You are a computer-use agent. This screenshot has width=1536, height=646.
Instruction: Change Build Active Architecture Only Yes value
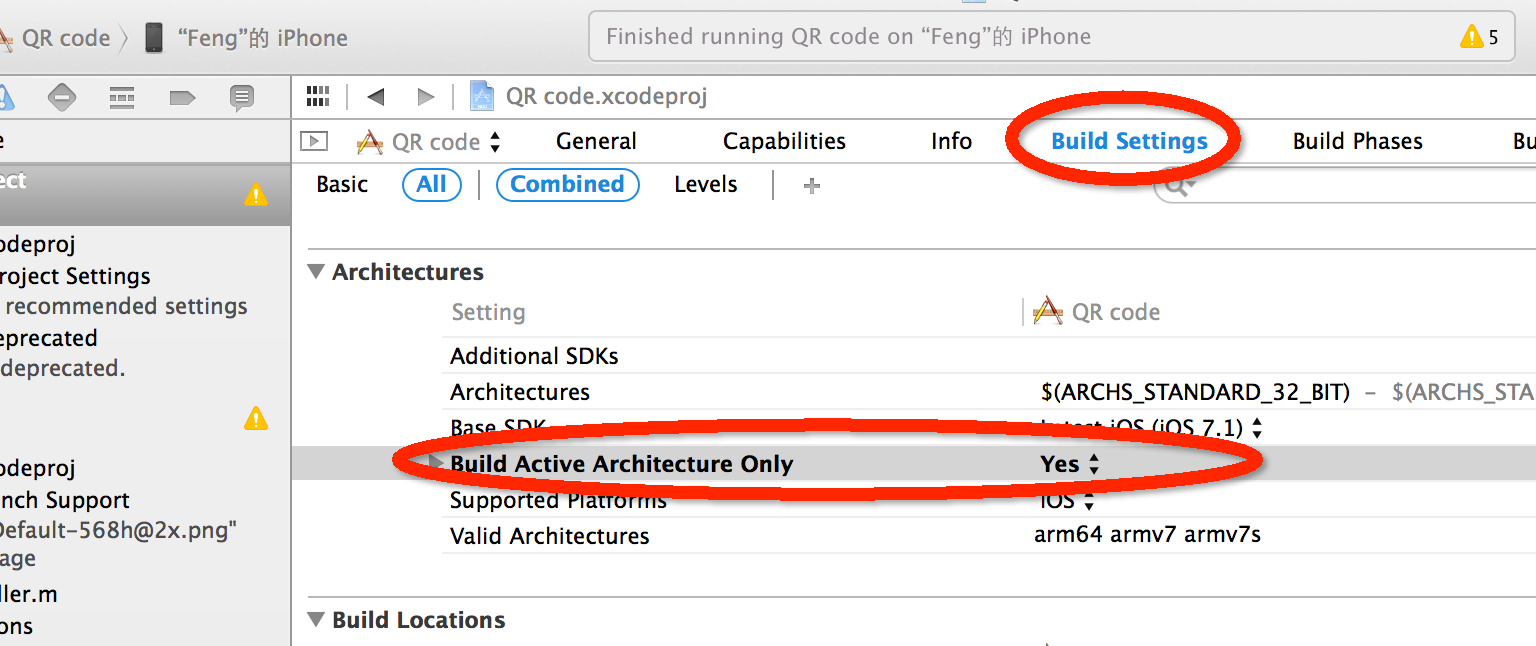[1070, 464]
